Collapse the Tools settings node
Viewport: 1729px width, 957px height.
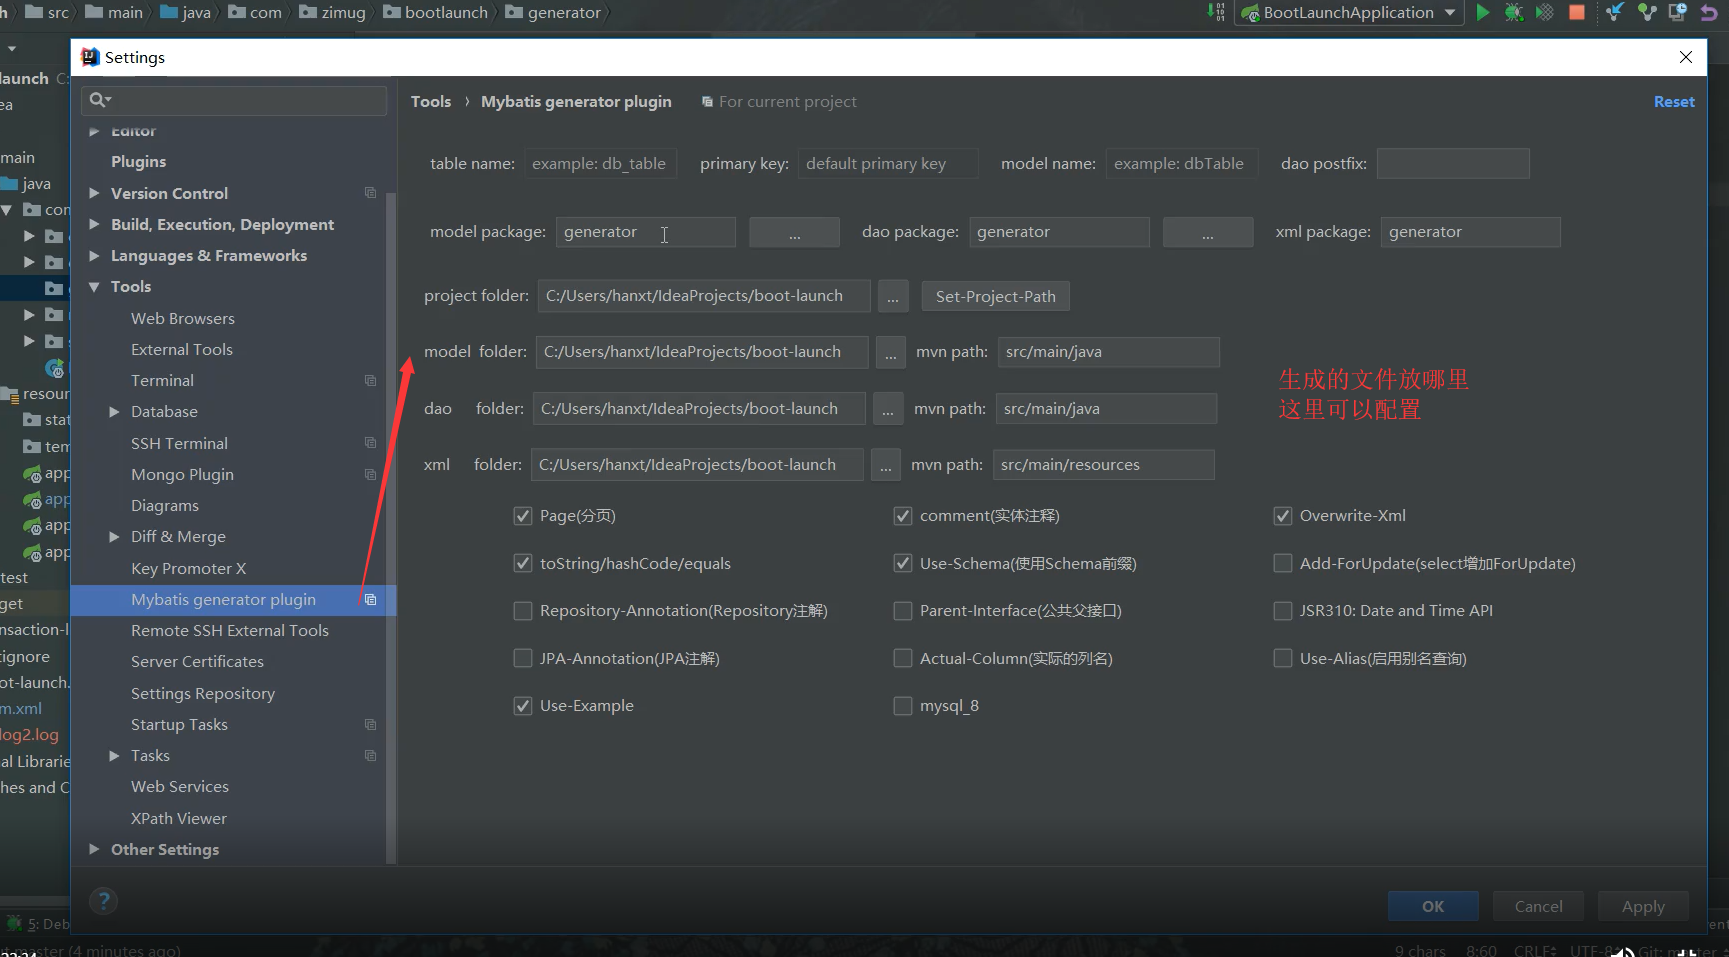click(x=94, y=287)
